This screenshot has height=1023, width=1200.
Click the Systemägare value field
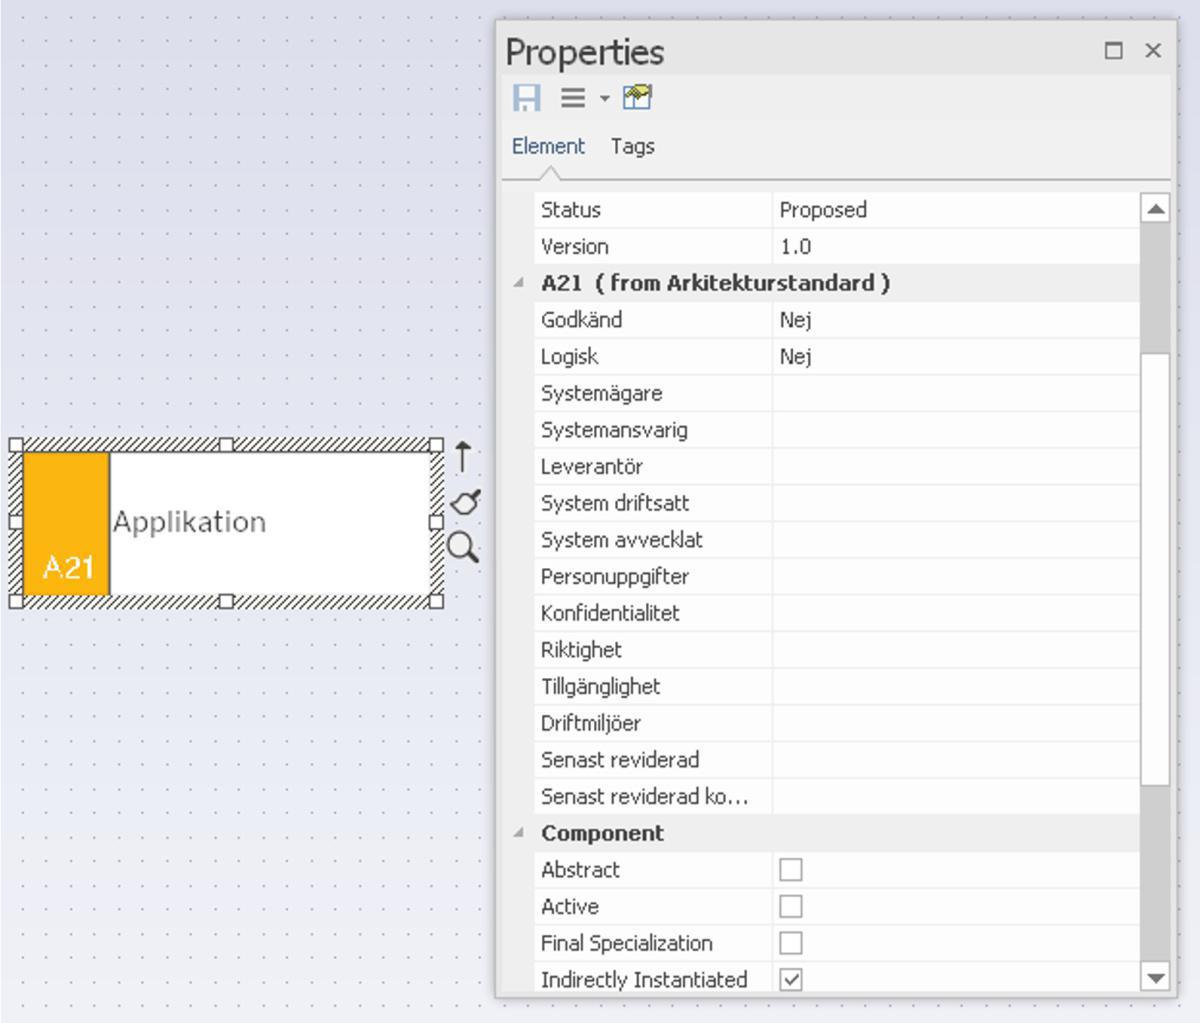954,394
